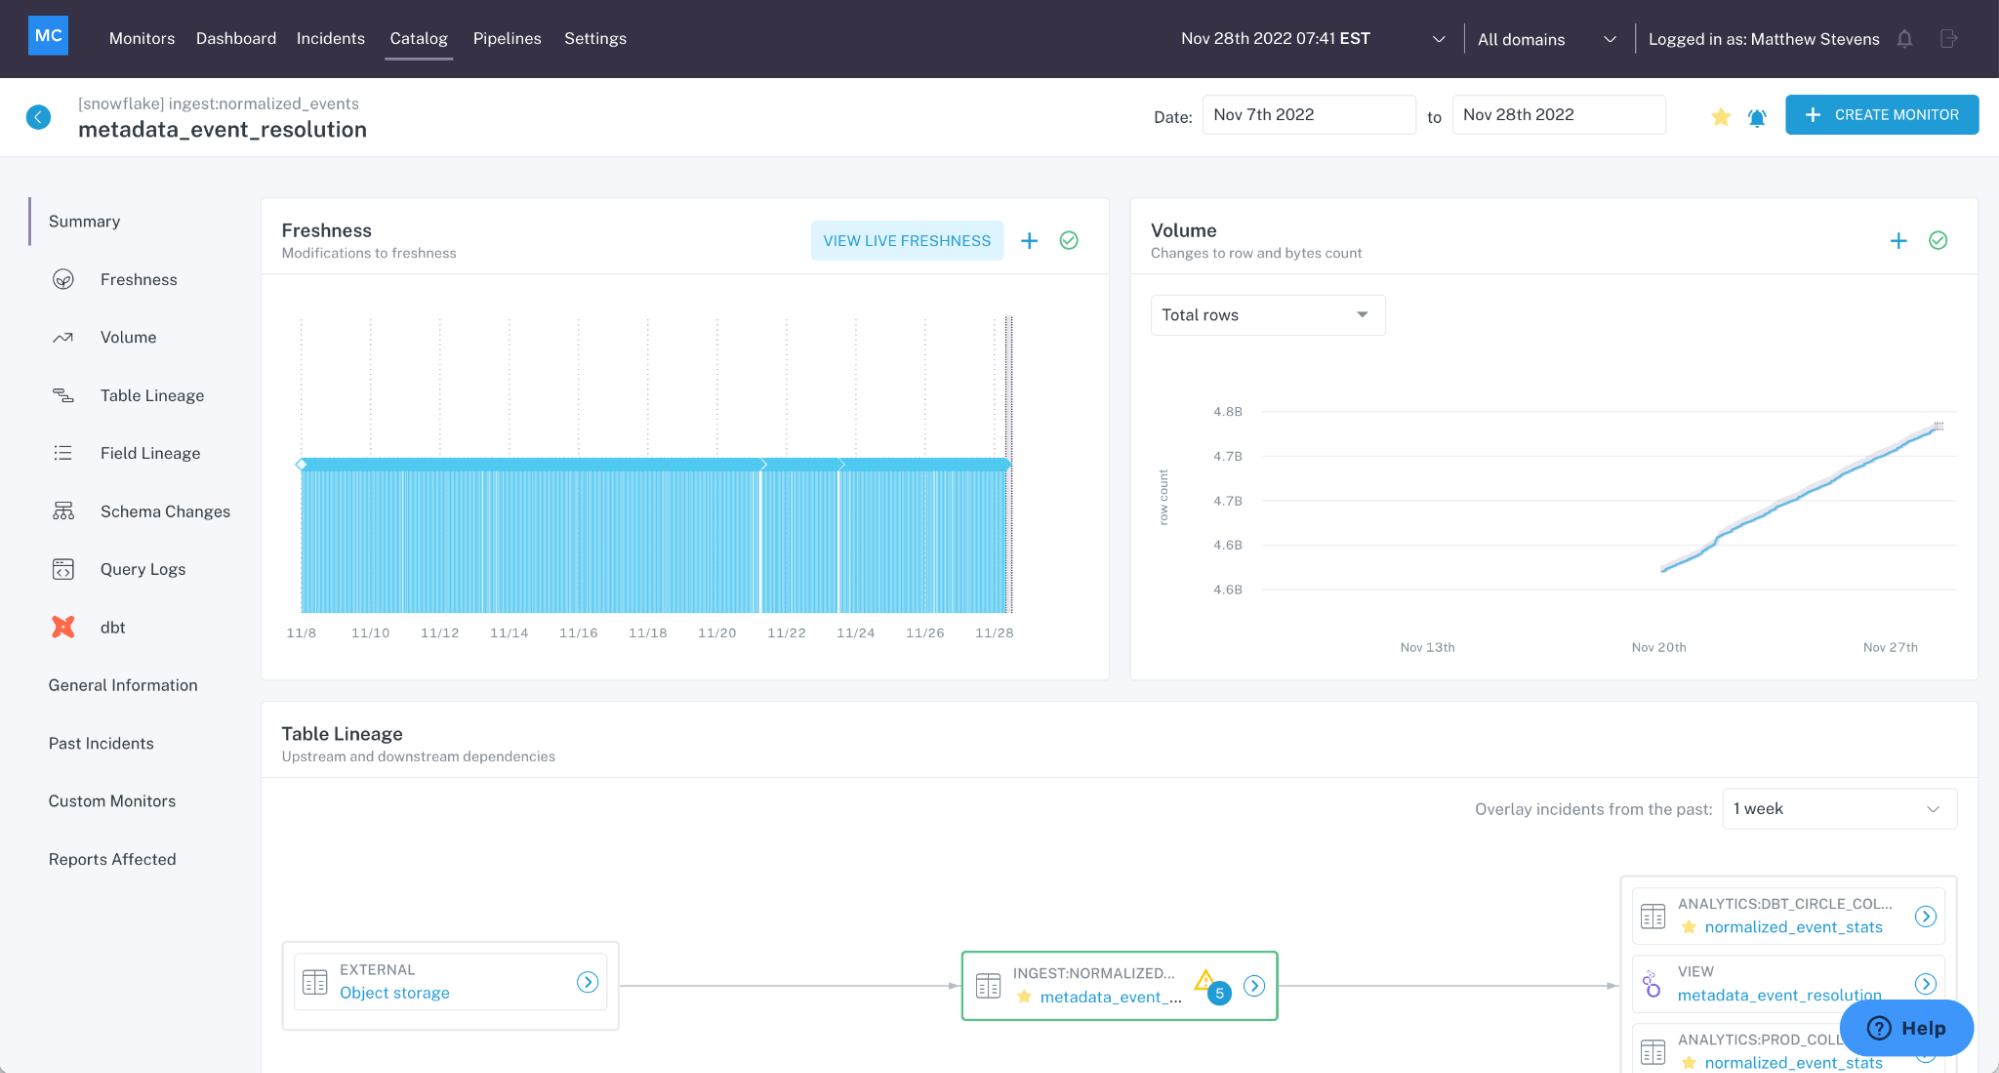Open notifications via the bell icon

coord(1904,38)
